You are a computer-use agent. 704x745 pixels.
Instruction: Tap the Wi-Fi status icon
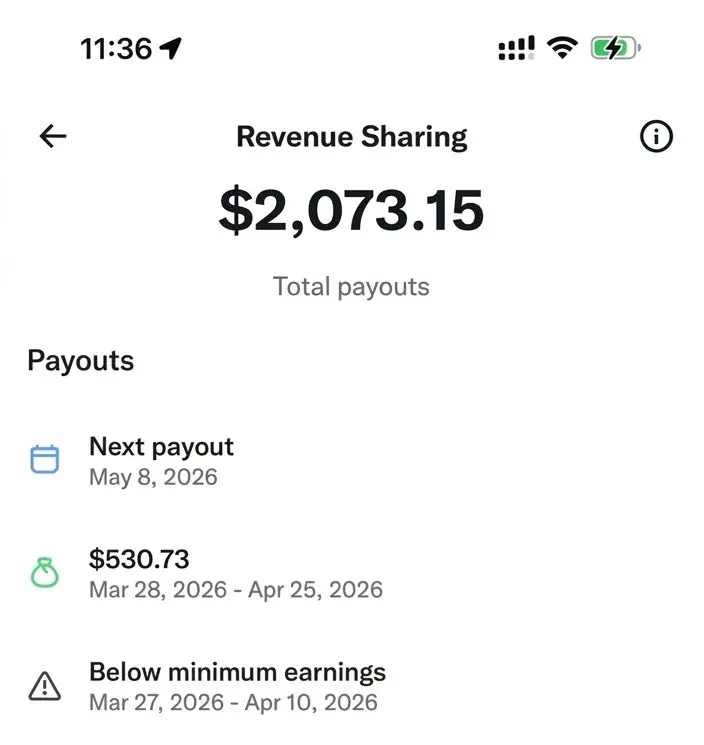tap(564, 48)
